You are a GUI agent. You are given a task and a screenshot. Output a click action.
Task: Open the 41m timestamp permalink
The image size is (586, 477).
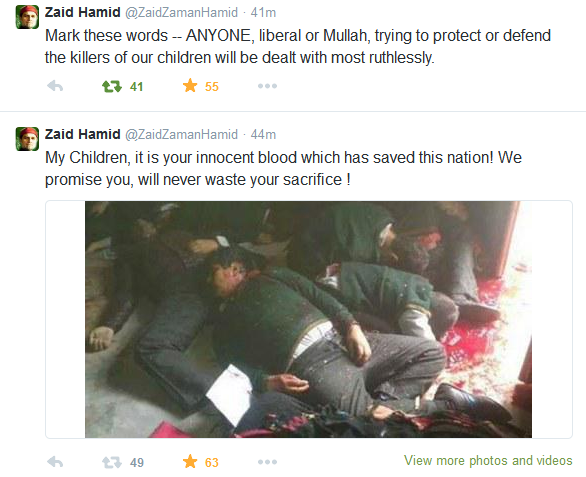point(263,12)
